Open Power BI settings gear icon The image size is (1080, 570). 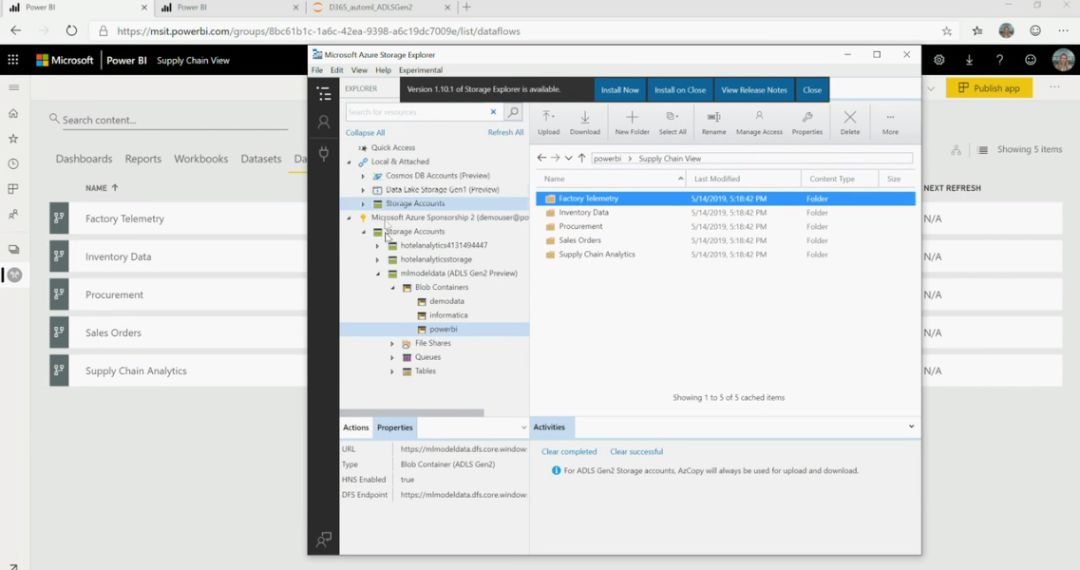point(939,60)
